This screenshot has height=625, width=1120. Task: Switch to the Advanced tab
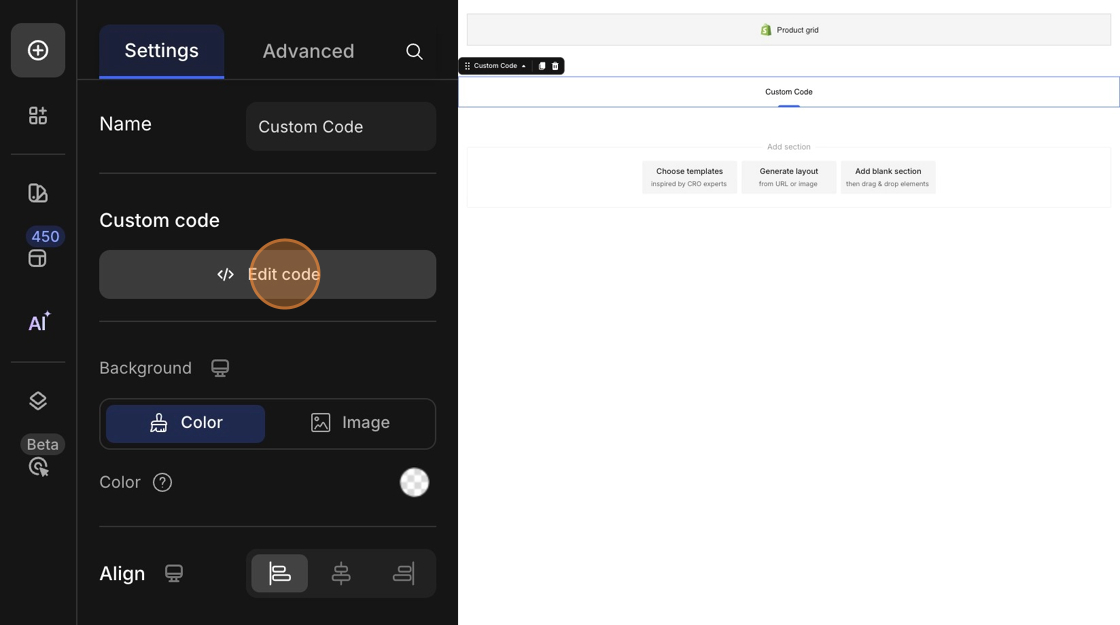pyautogui.click(x=308, y=51)
